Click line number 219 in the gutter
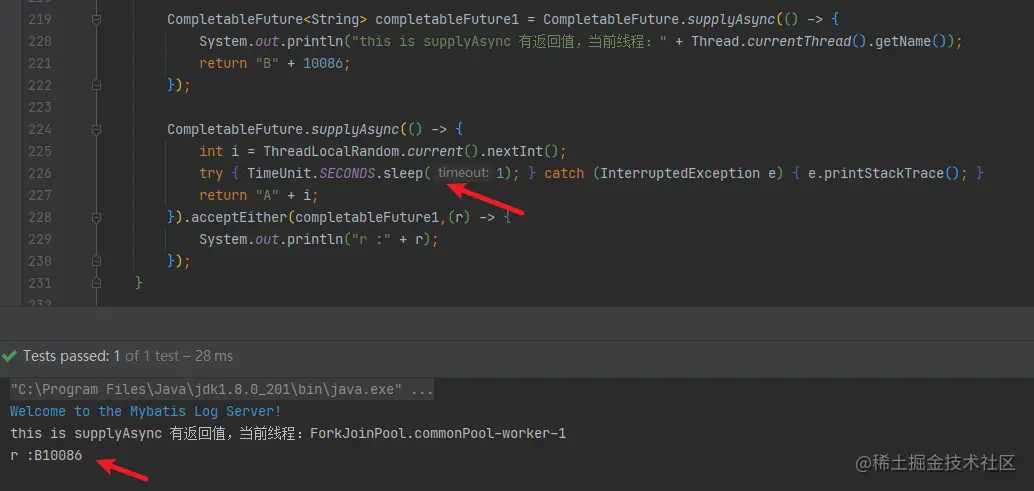The width and height of the screenshot is (1034, 491). [40, 19]
